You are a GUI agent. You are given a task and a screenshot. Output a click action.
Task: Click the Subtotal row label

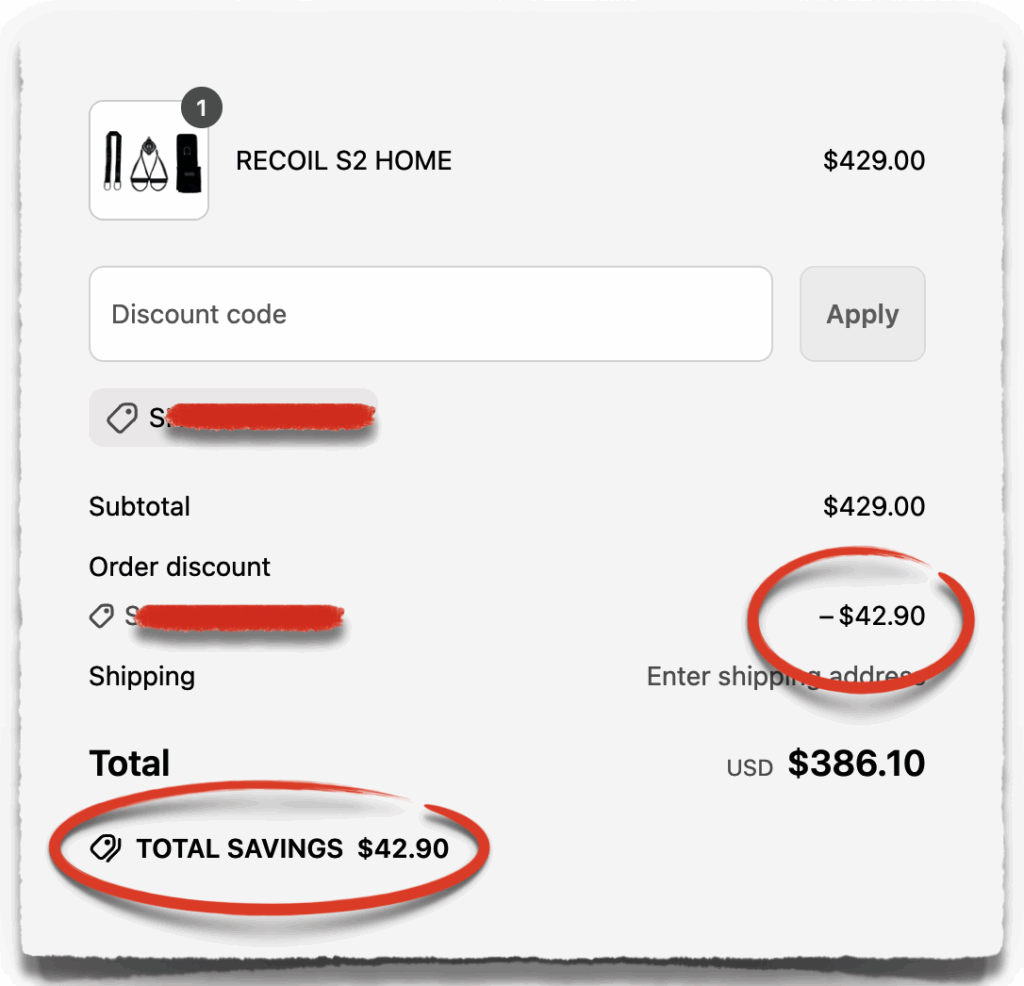point(140,507)
